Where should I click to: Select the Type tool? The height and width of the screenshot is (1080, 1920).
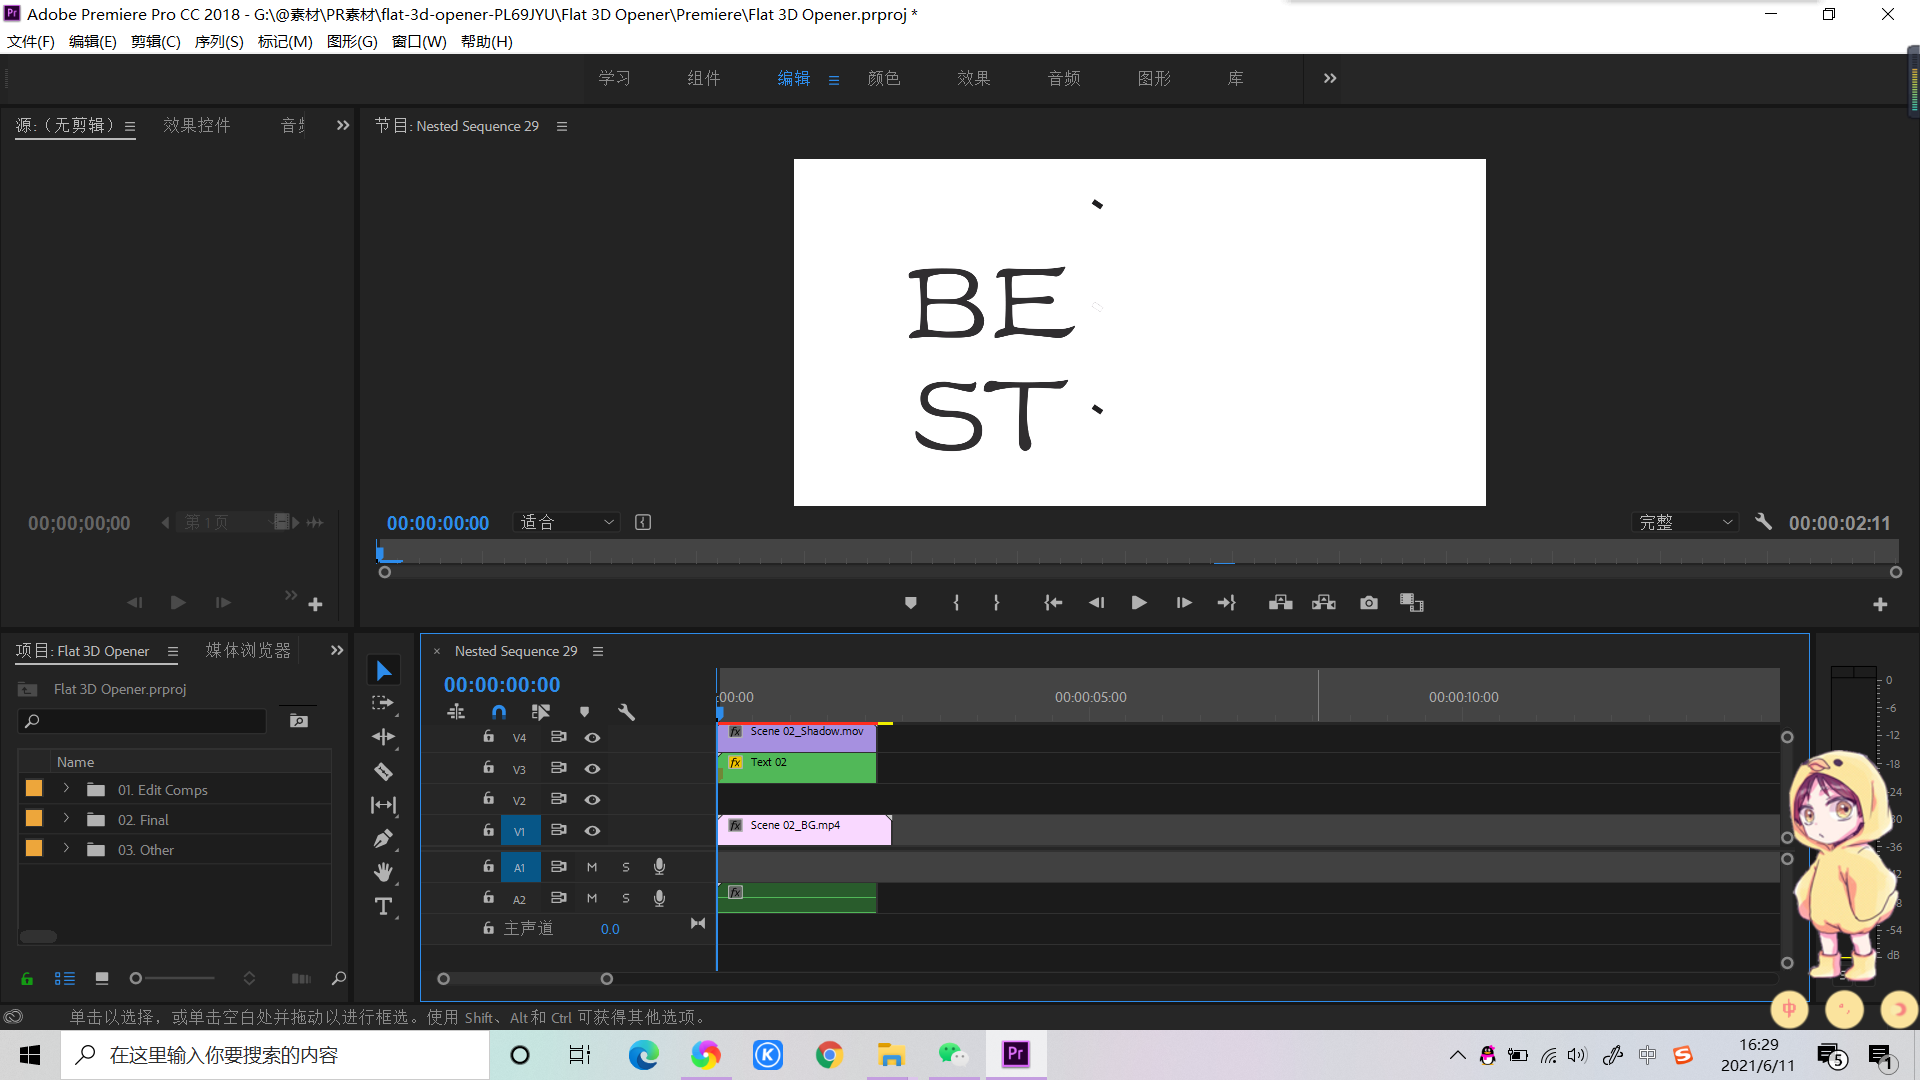383,906
